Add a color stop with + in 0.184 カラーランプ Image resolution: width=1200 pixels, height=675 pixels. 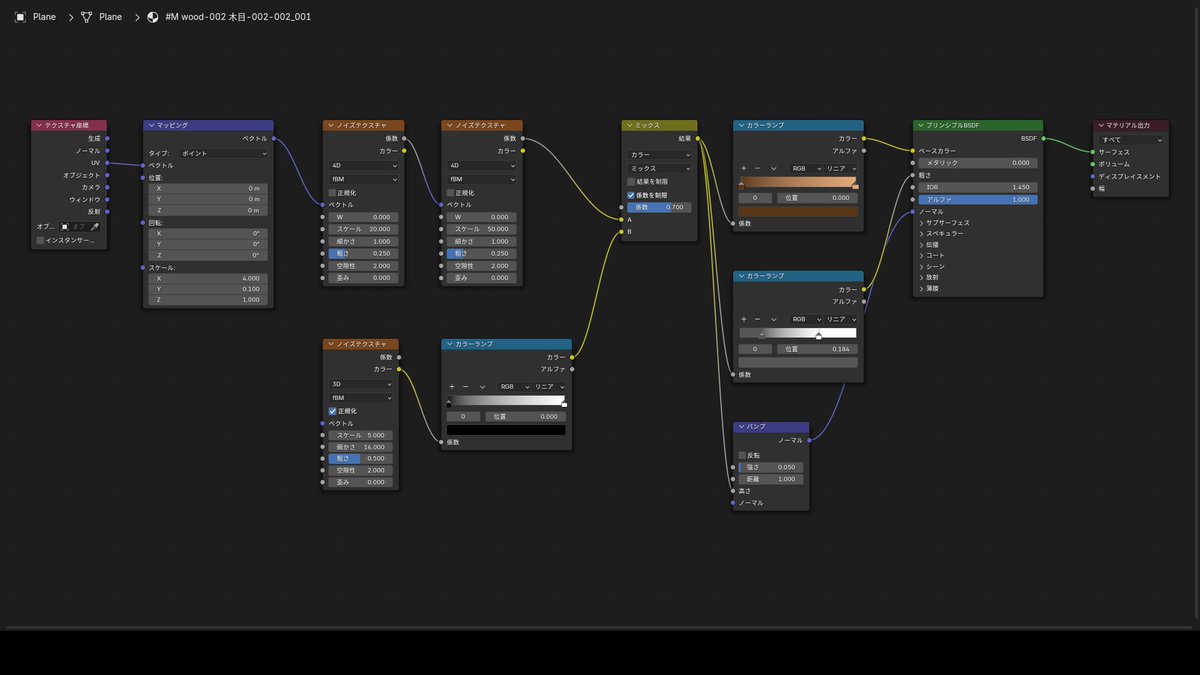point(743,319)
